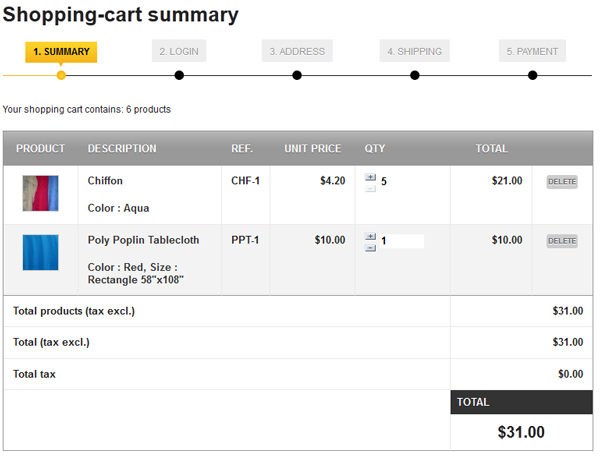Click the progress dot under Login
Screen dimensions: 600x456
point(179,75)
